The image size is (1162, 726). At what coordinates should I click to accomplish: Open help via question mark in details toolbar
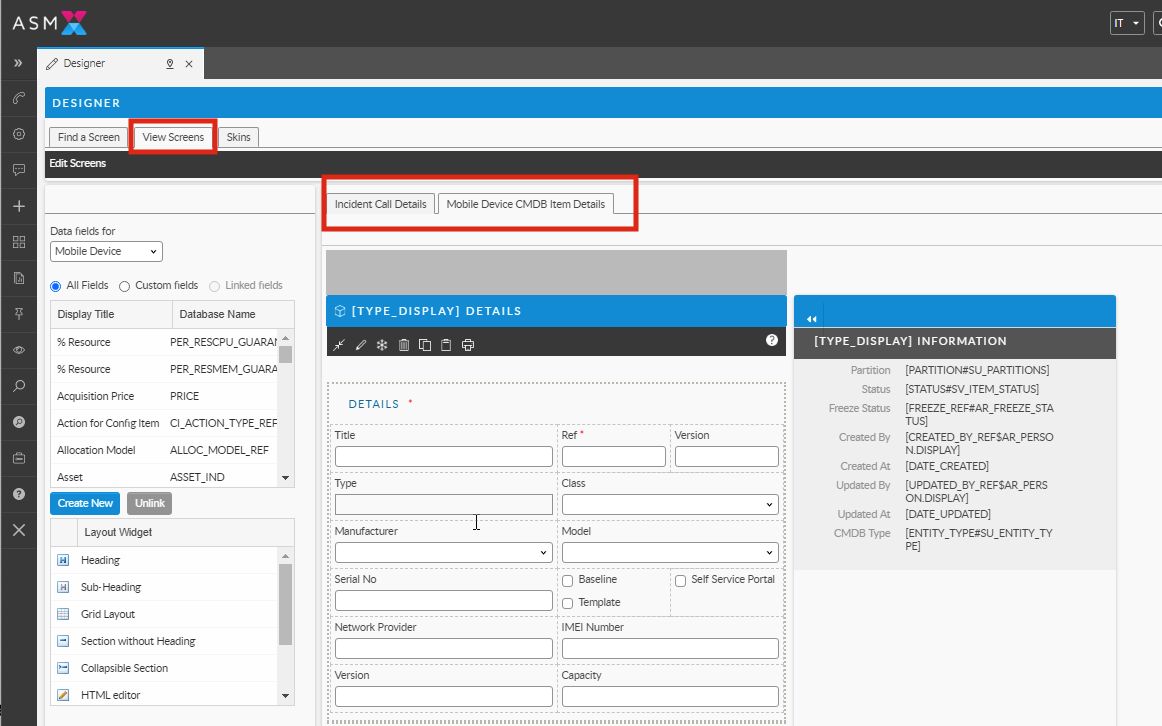[771, 341]
